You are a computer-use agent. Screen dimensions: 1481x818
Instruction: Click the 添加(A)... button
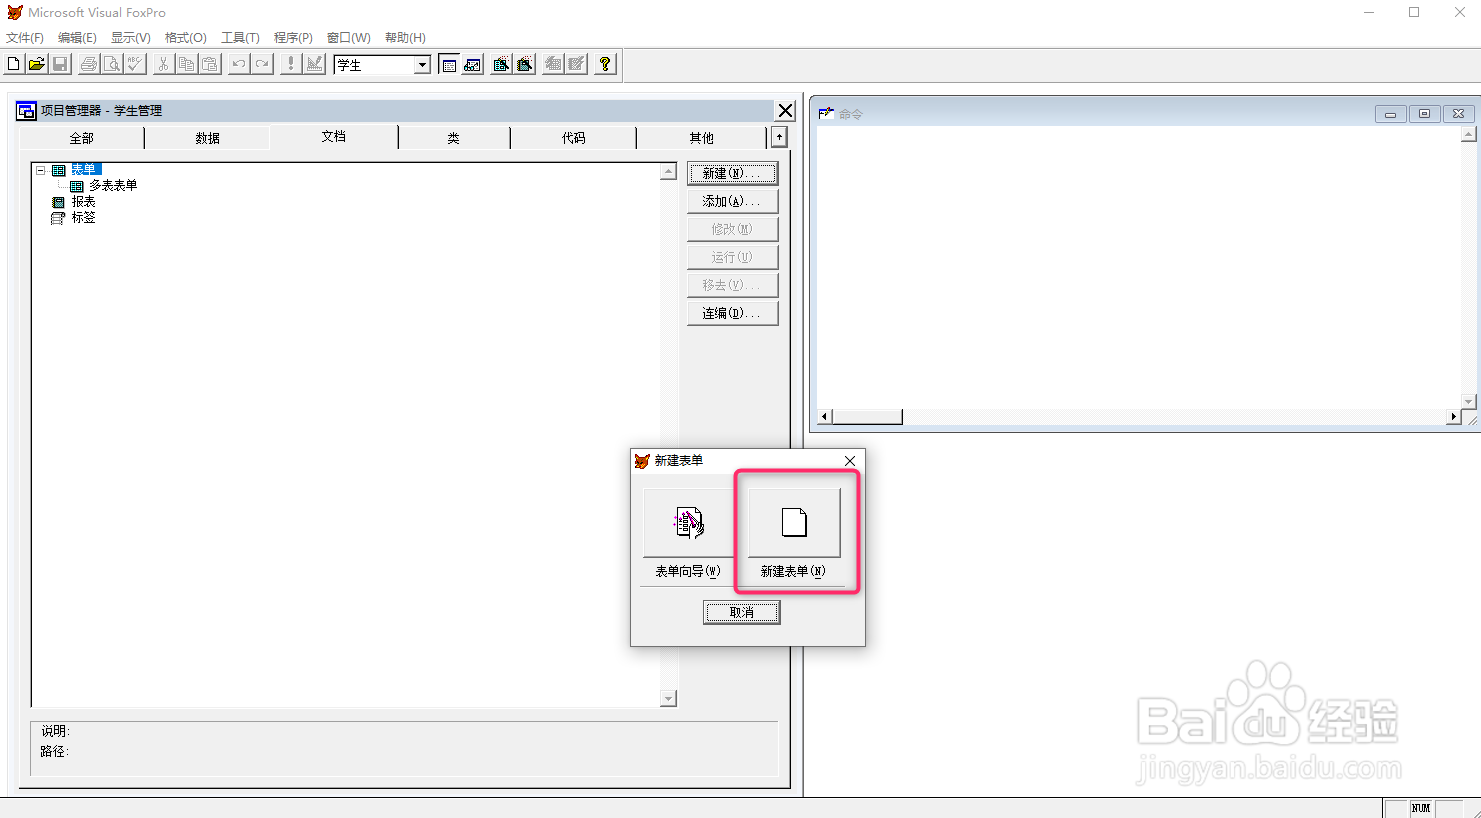click(733, 201)
